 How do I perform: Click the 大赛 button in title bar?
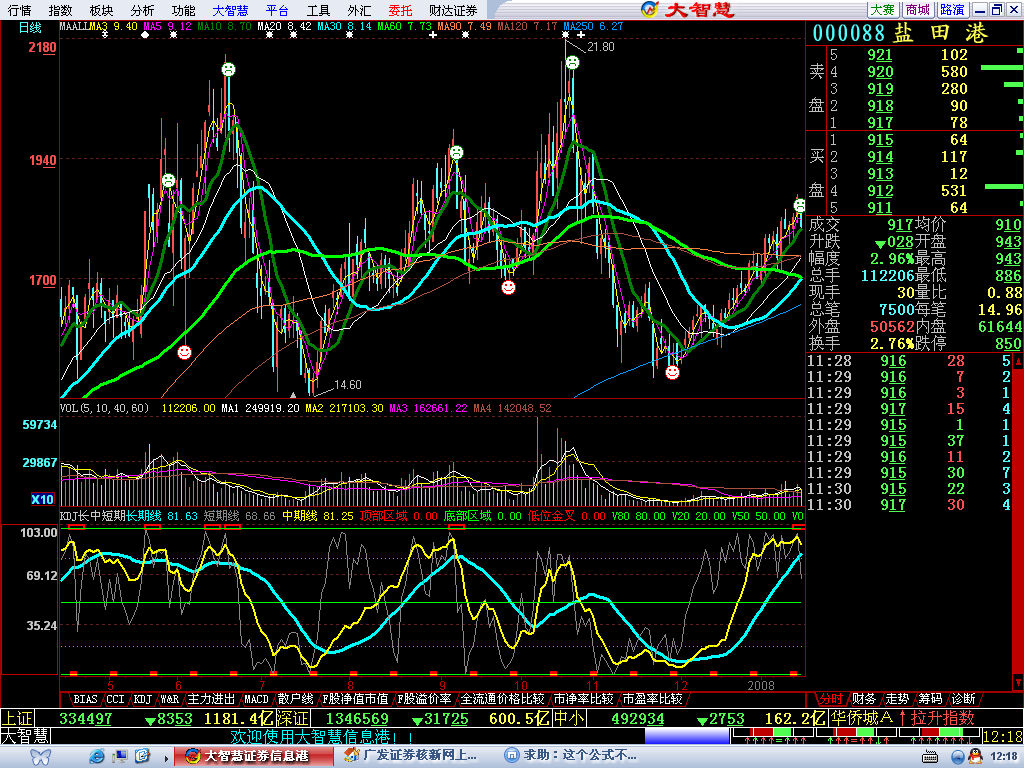[x=883, y=9]
